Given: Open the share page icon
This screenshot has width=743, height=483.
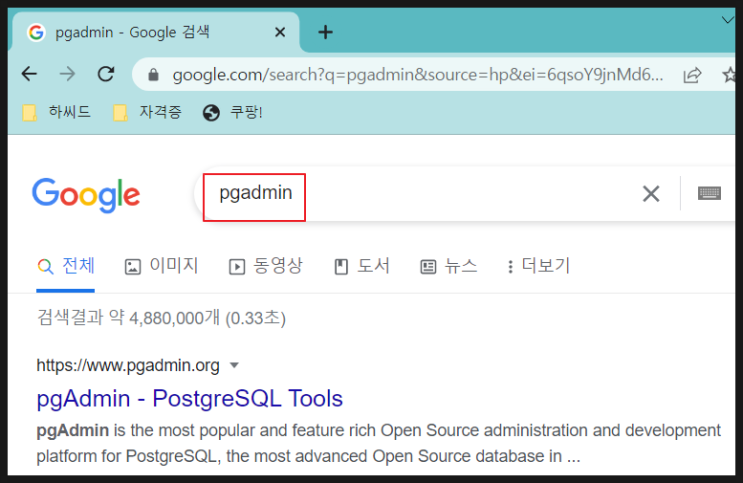Looking at the screenshot, I should [x=692, y=75].
